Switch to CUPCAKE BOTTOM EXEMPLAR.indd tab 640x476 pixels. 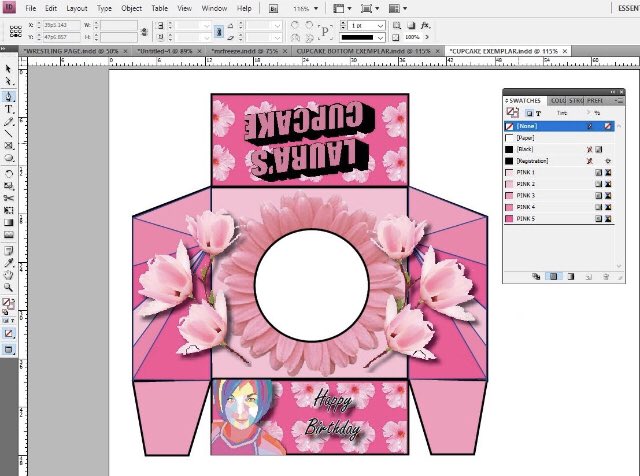click(x=363, y=51)
